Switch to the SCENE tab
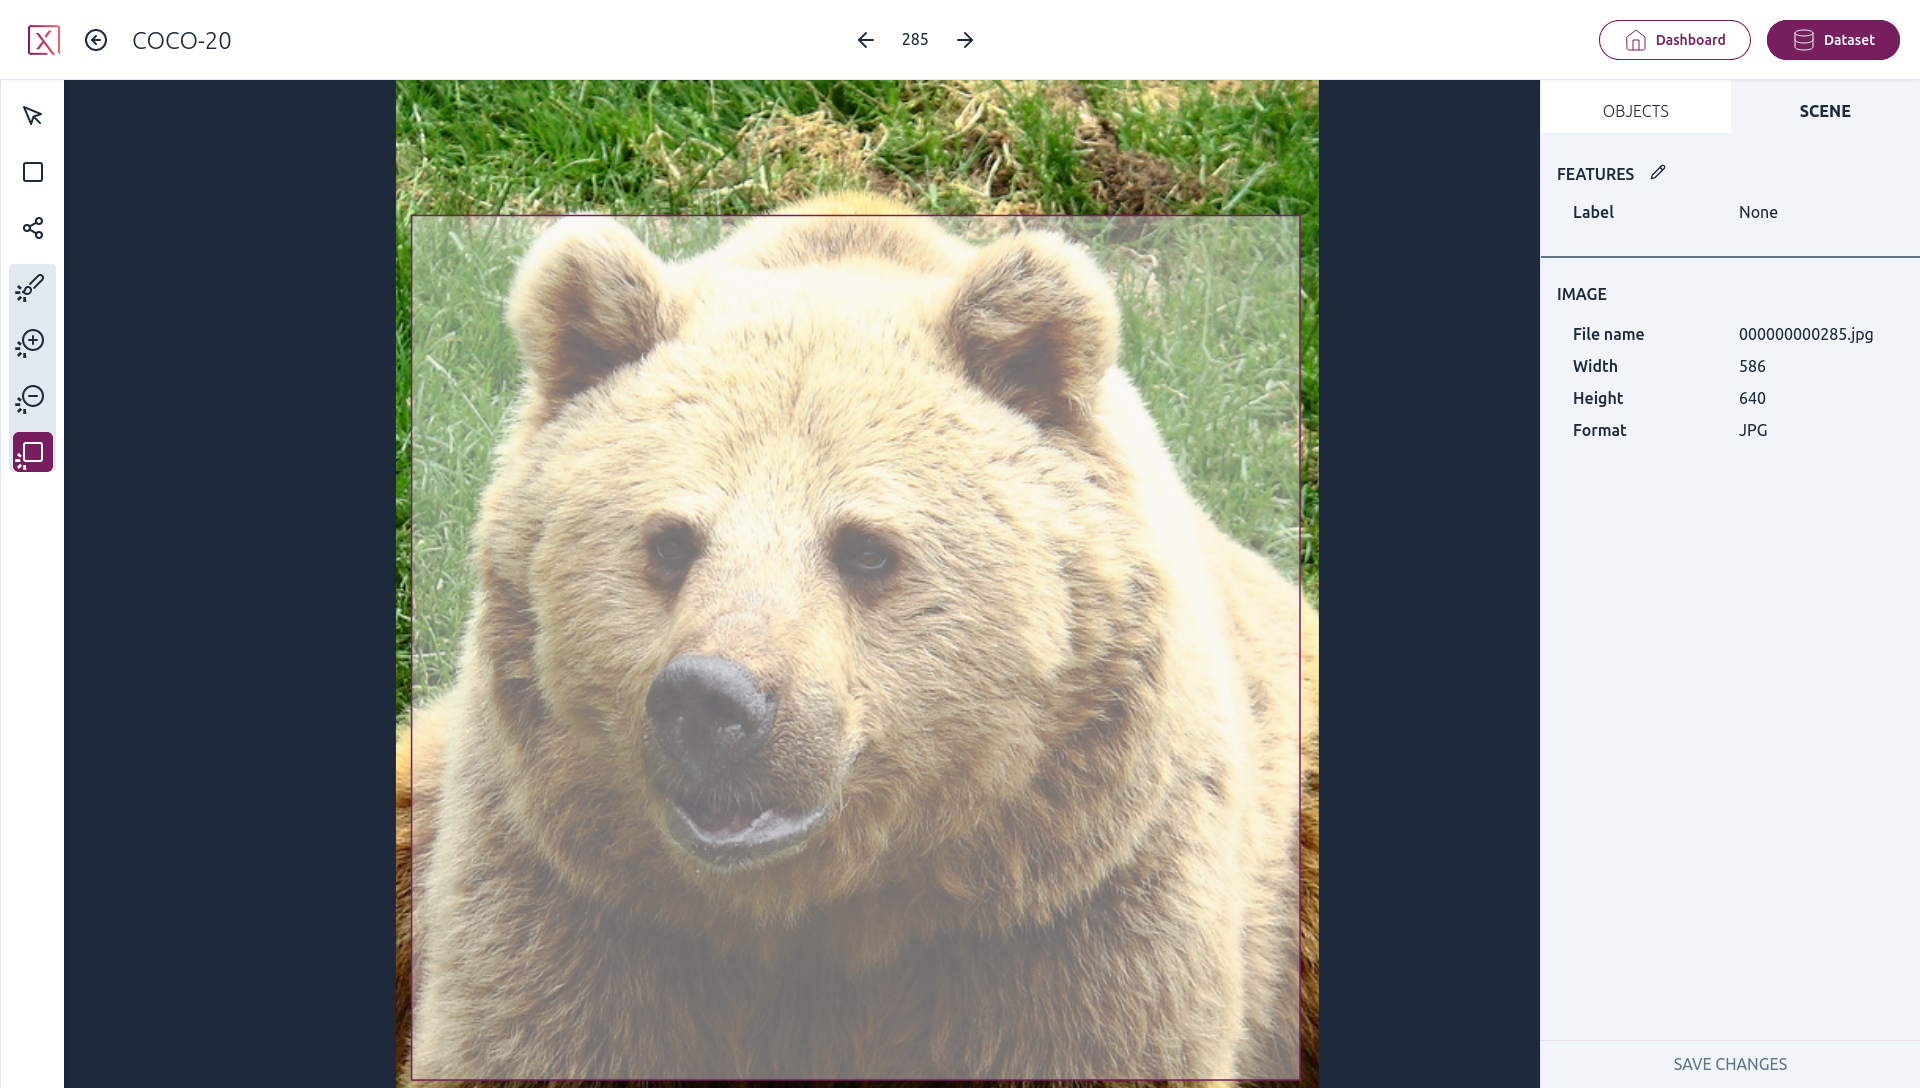This screenshot has width=1920, height=1088. (1825, 111)
